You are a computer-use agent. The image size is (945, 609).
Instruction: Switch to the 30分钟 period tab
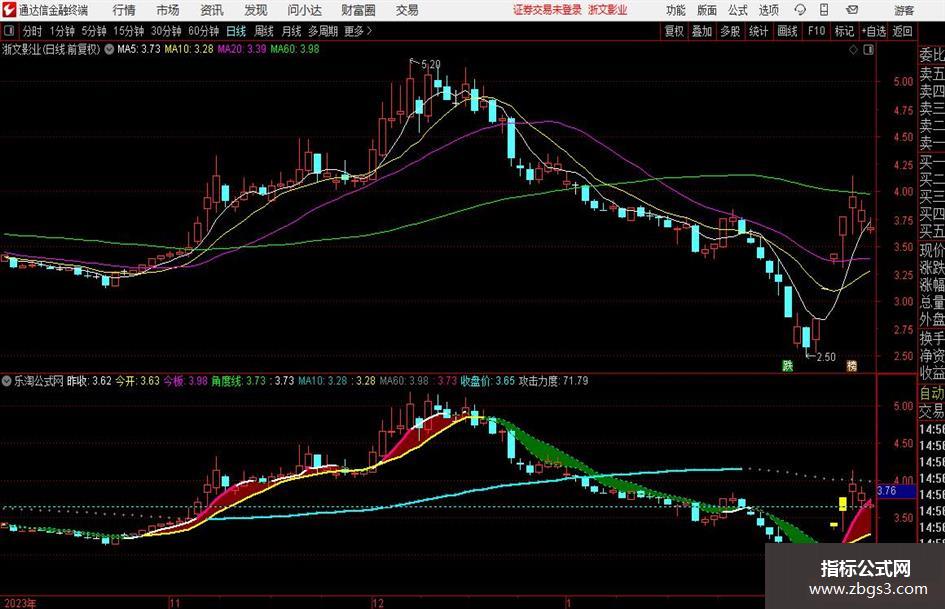coord(166,31)
